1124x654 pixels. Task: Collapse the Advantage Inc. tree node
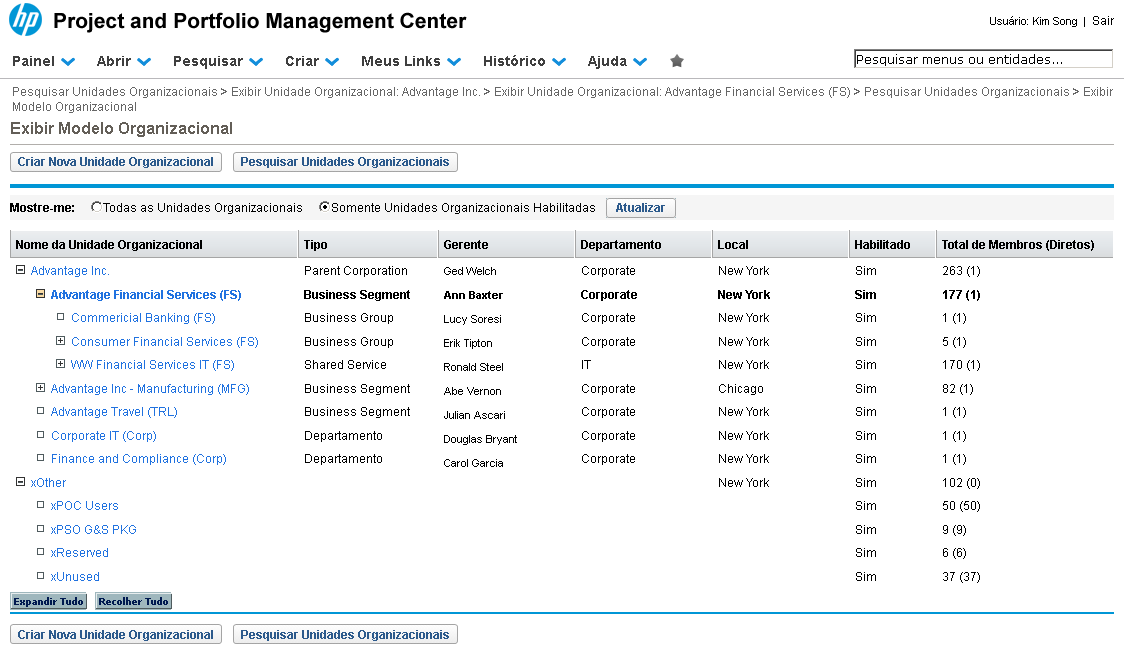click(x=20, y=271)
